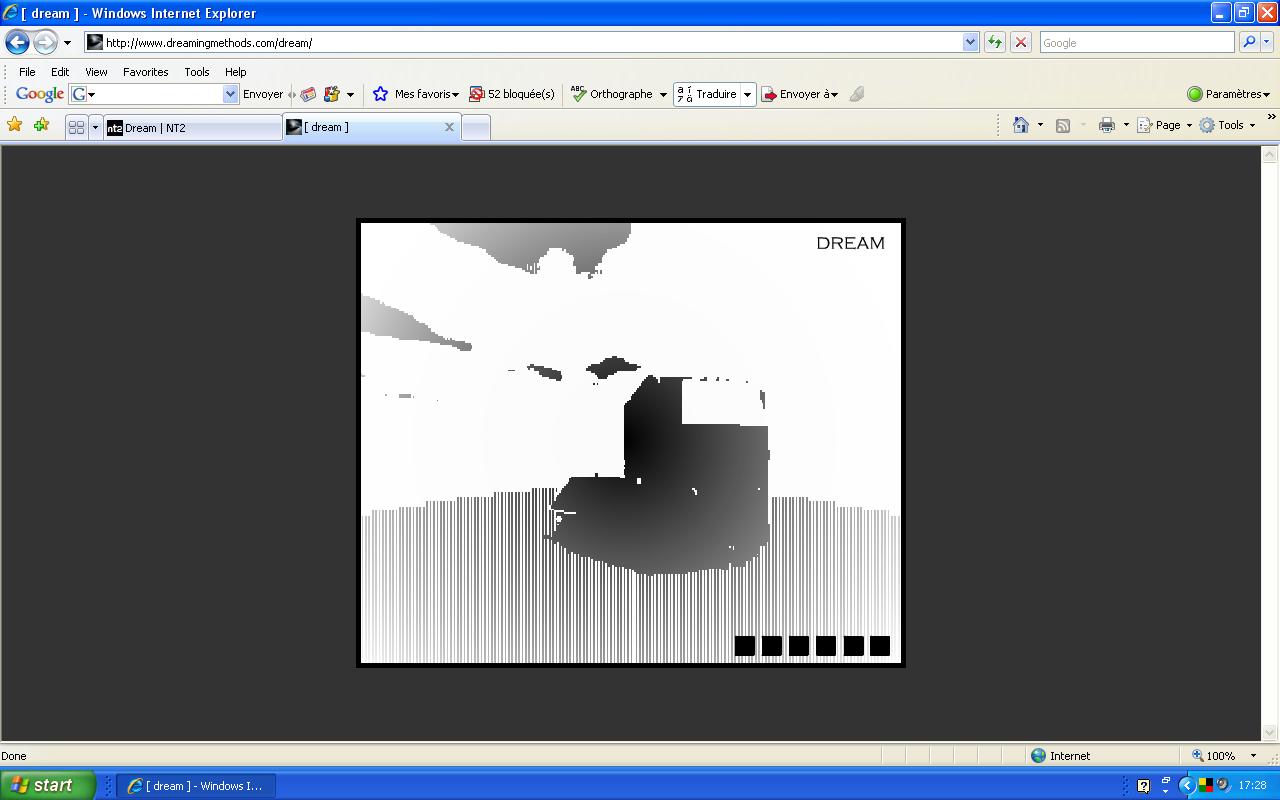Click the yellow Favorites Center star
Screen dimensions: 1280x800
click(x=15, y=125)
